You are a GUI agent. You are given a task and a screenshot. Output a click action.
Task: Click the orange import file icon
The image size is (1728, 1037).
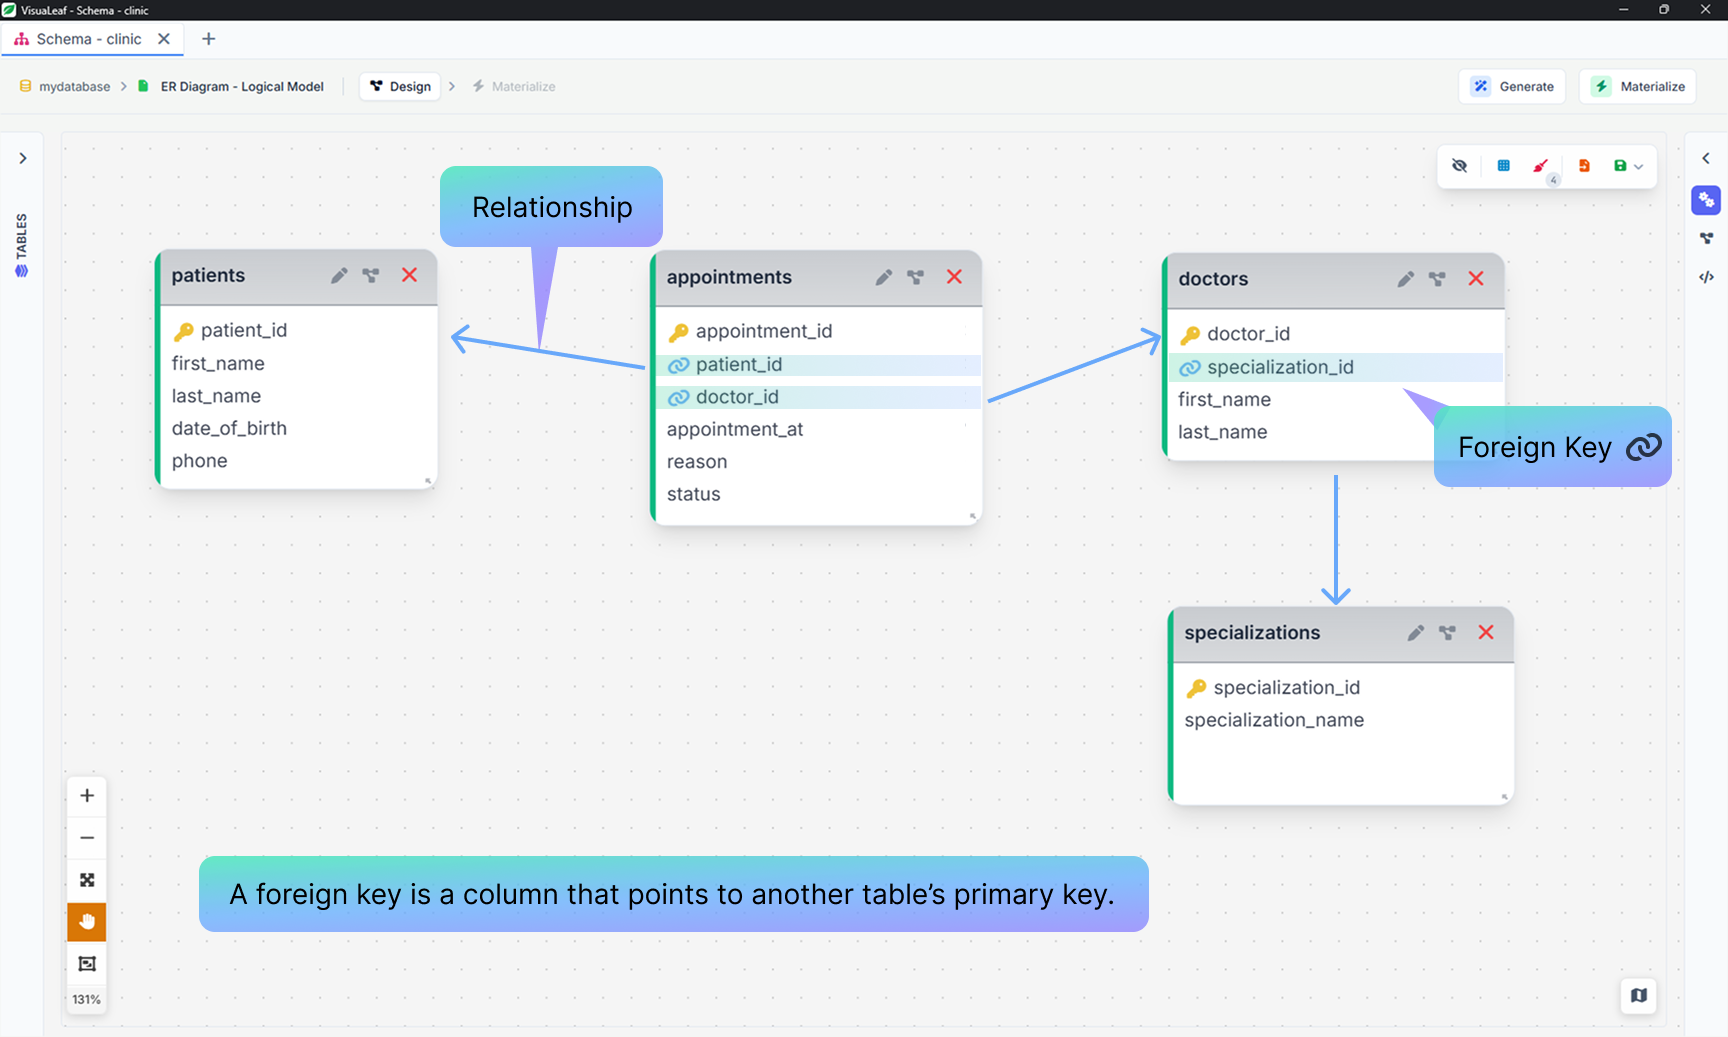click(1584, 166)
